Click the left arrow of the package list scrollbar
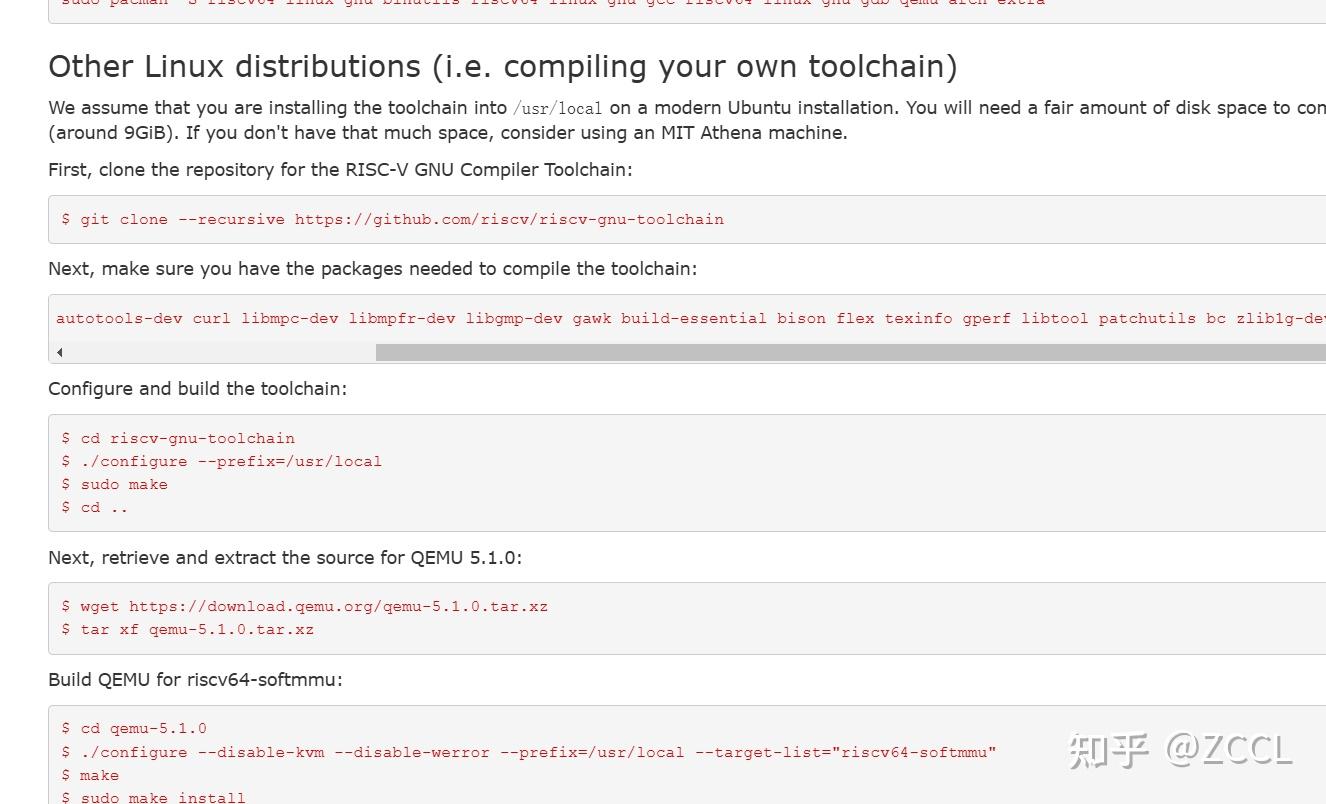Viewport: 1326px width, 804px height. [x=60, y=352]
